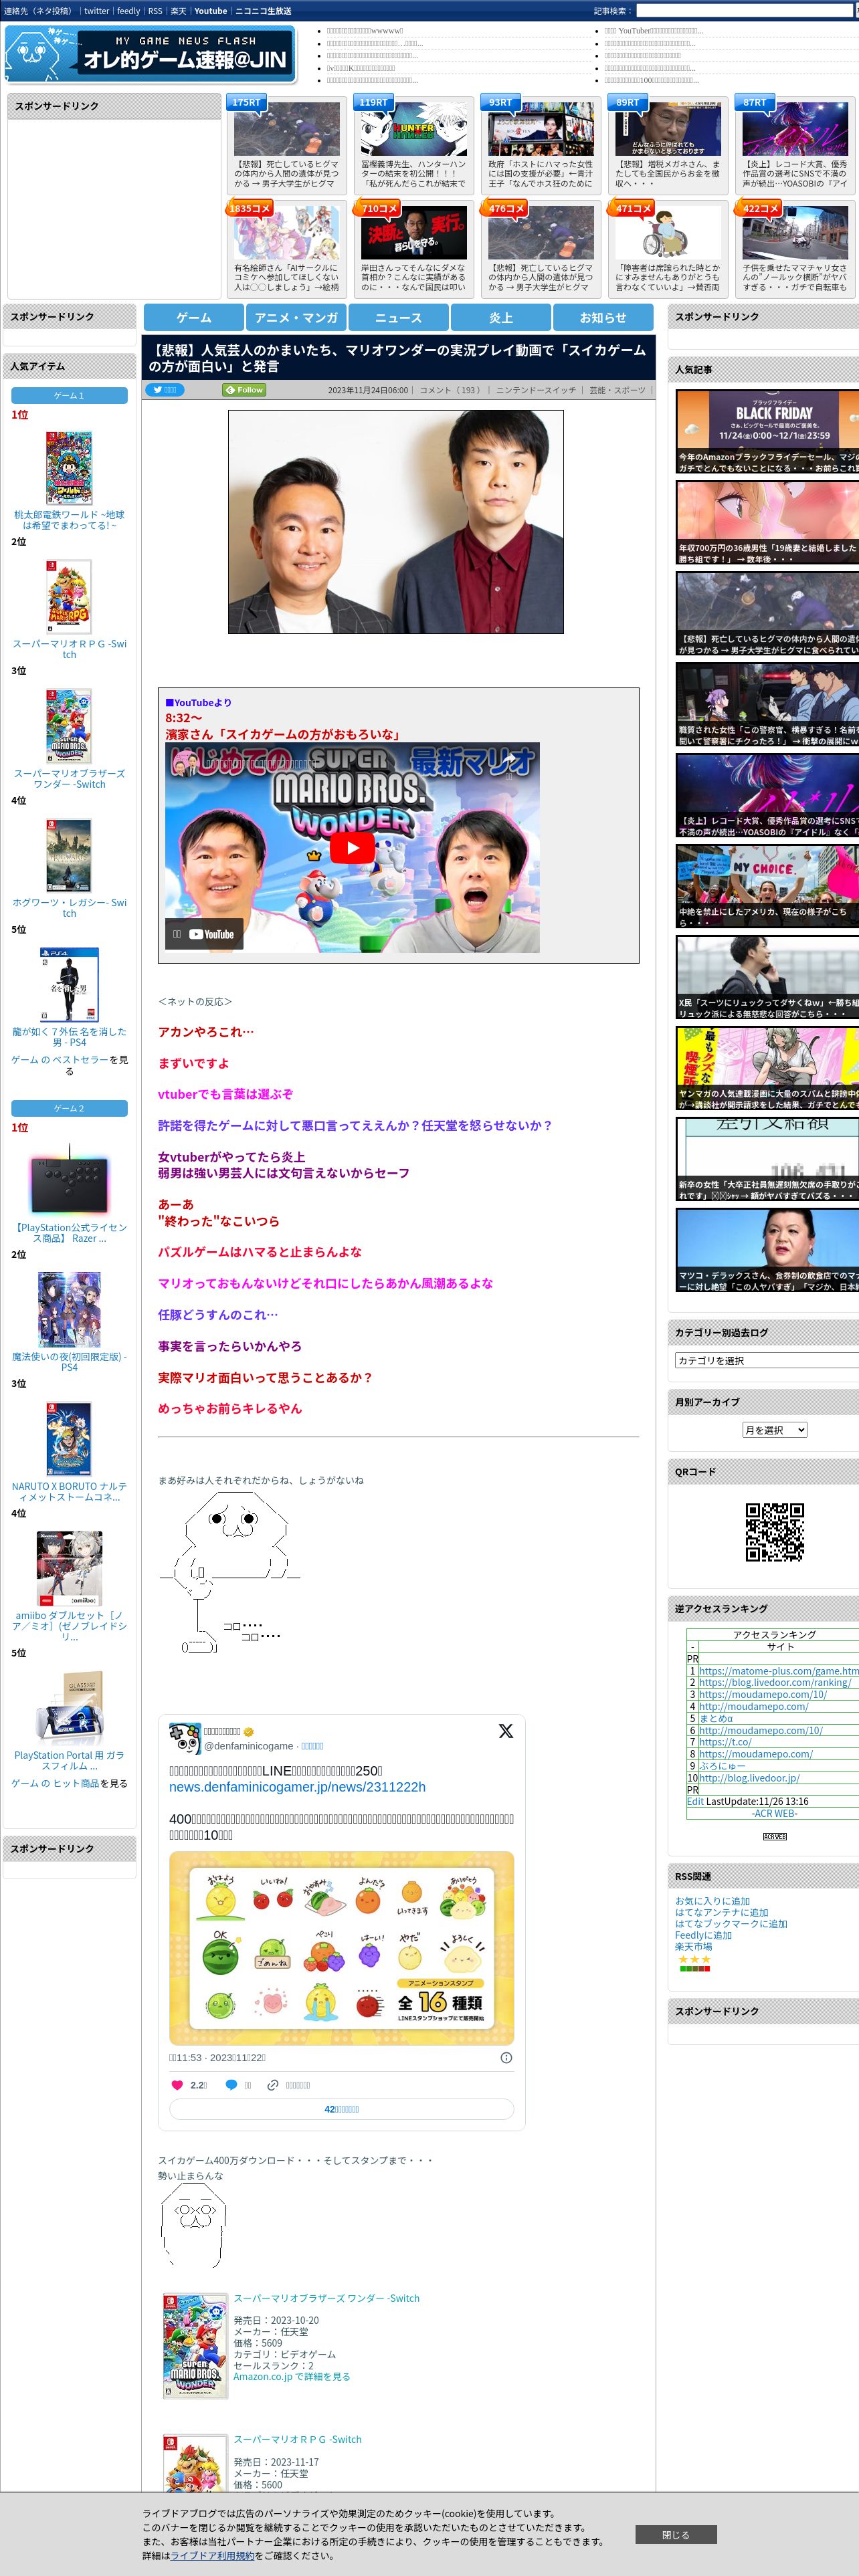Switch to the ニュース tab
The width and height of the screenshot is (859, 2576).
point(398,317)
